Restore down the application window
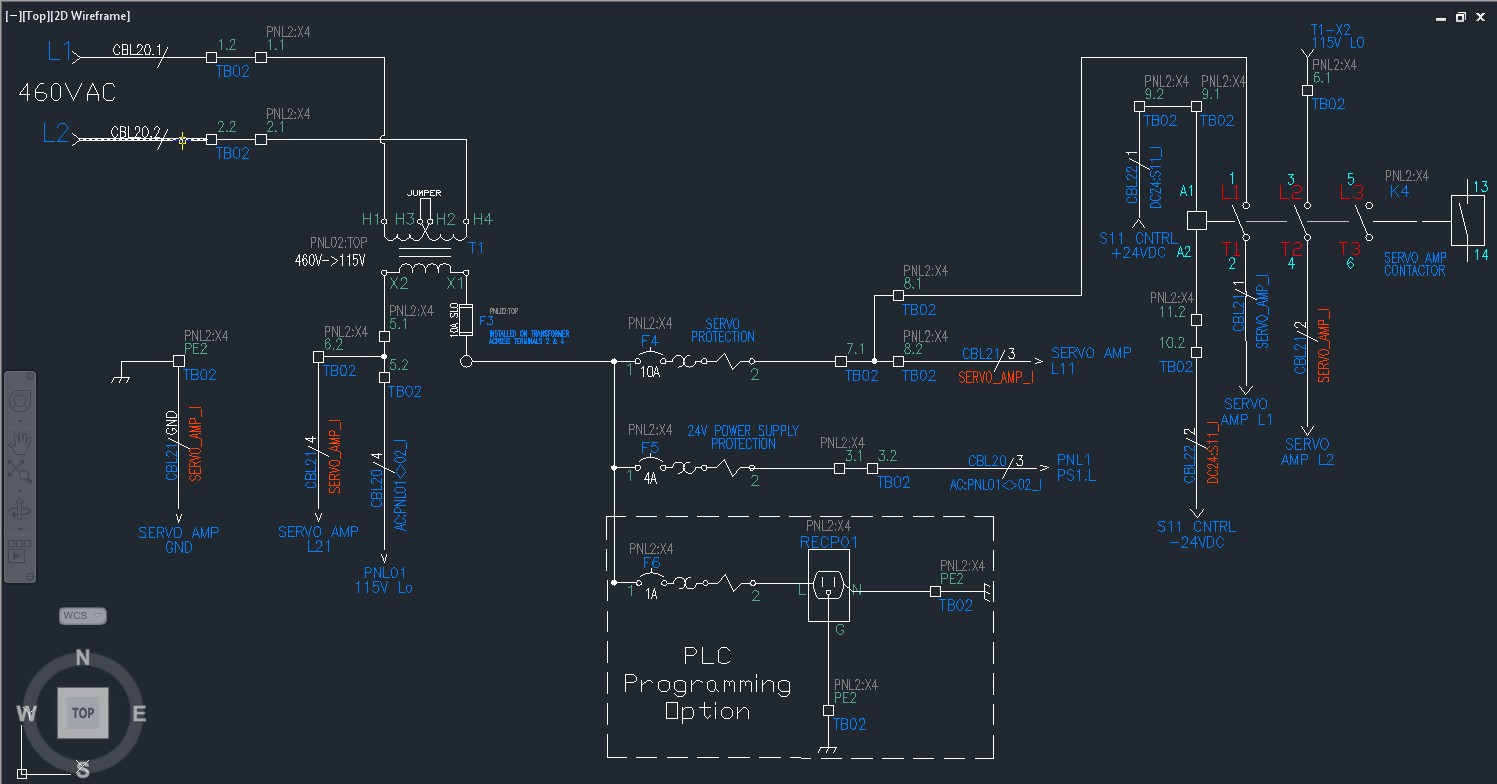 [1461, 17]
